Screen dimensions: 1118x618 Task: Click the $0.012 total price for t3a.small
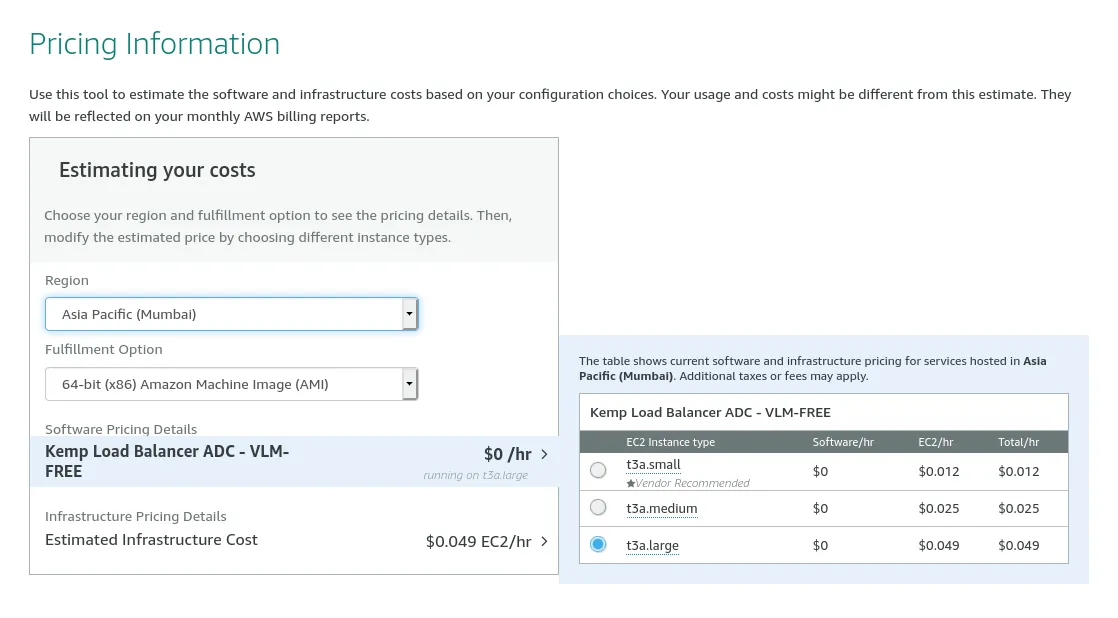(x=1019, y=471)
